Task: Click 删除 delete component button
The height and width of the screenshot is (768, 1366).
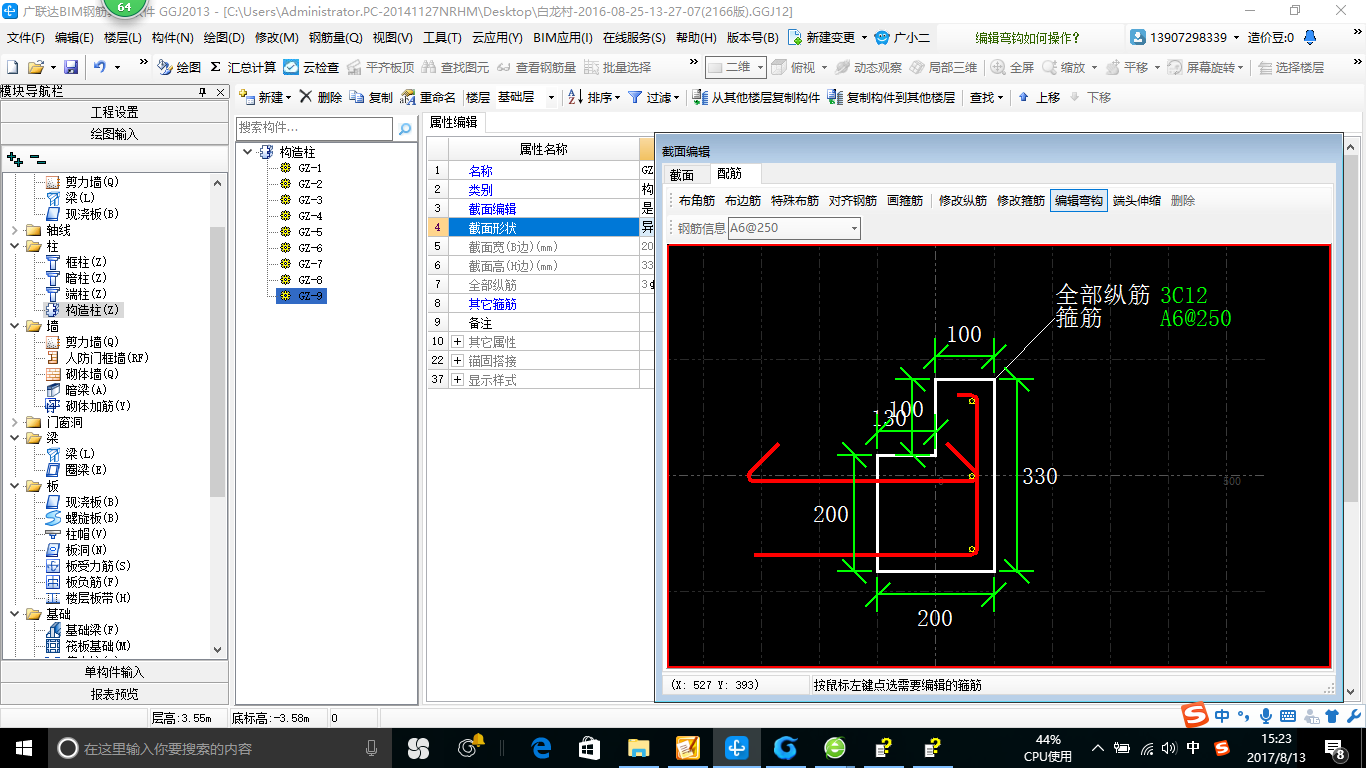Action: pyautogui.click(x=321, y=97)
